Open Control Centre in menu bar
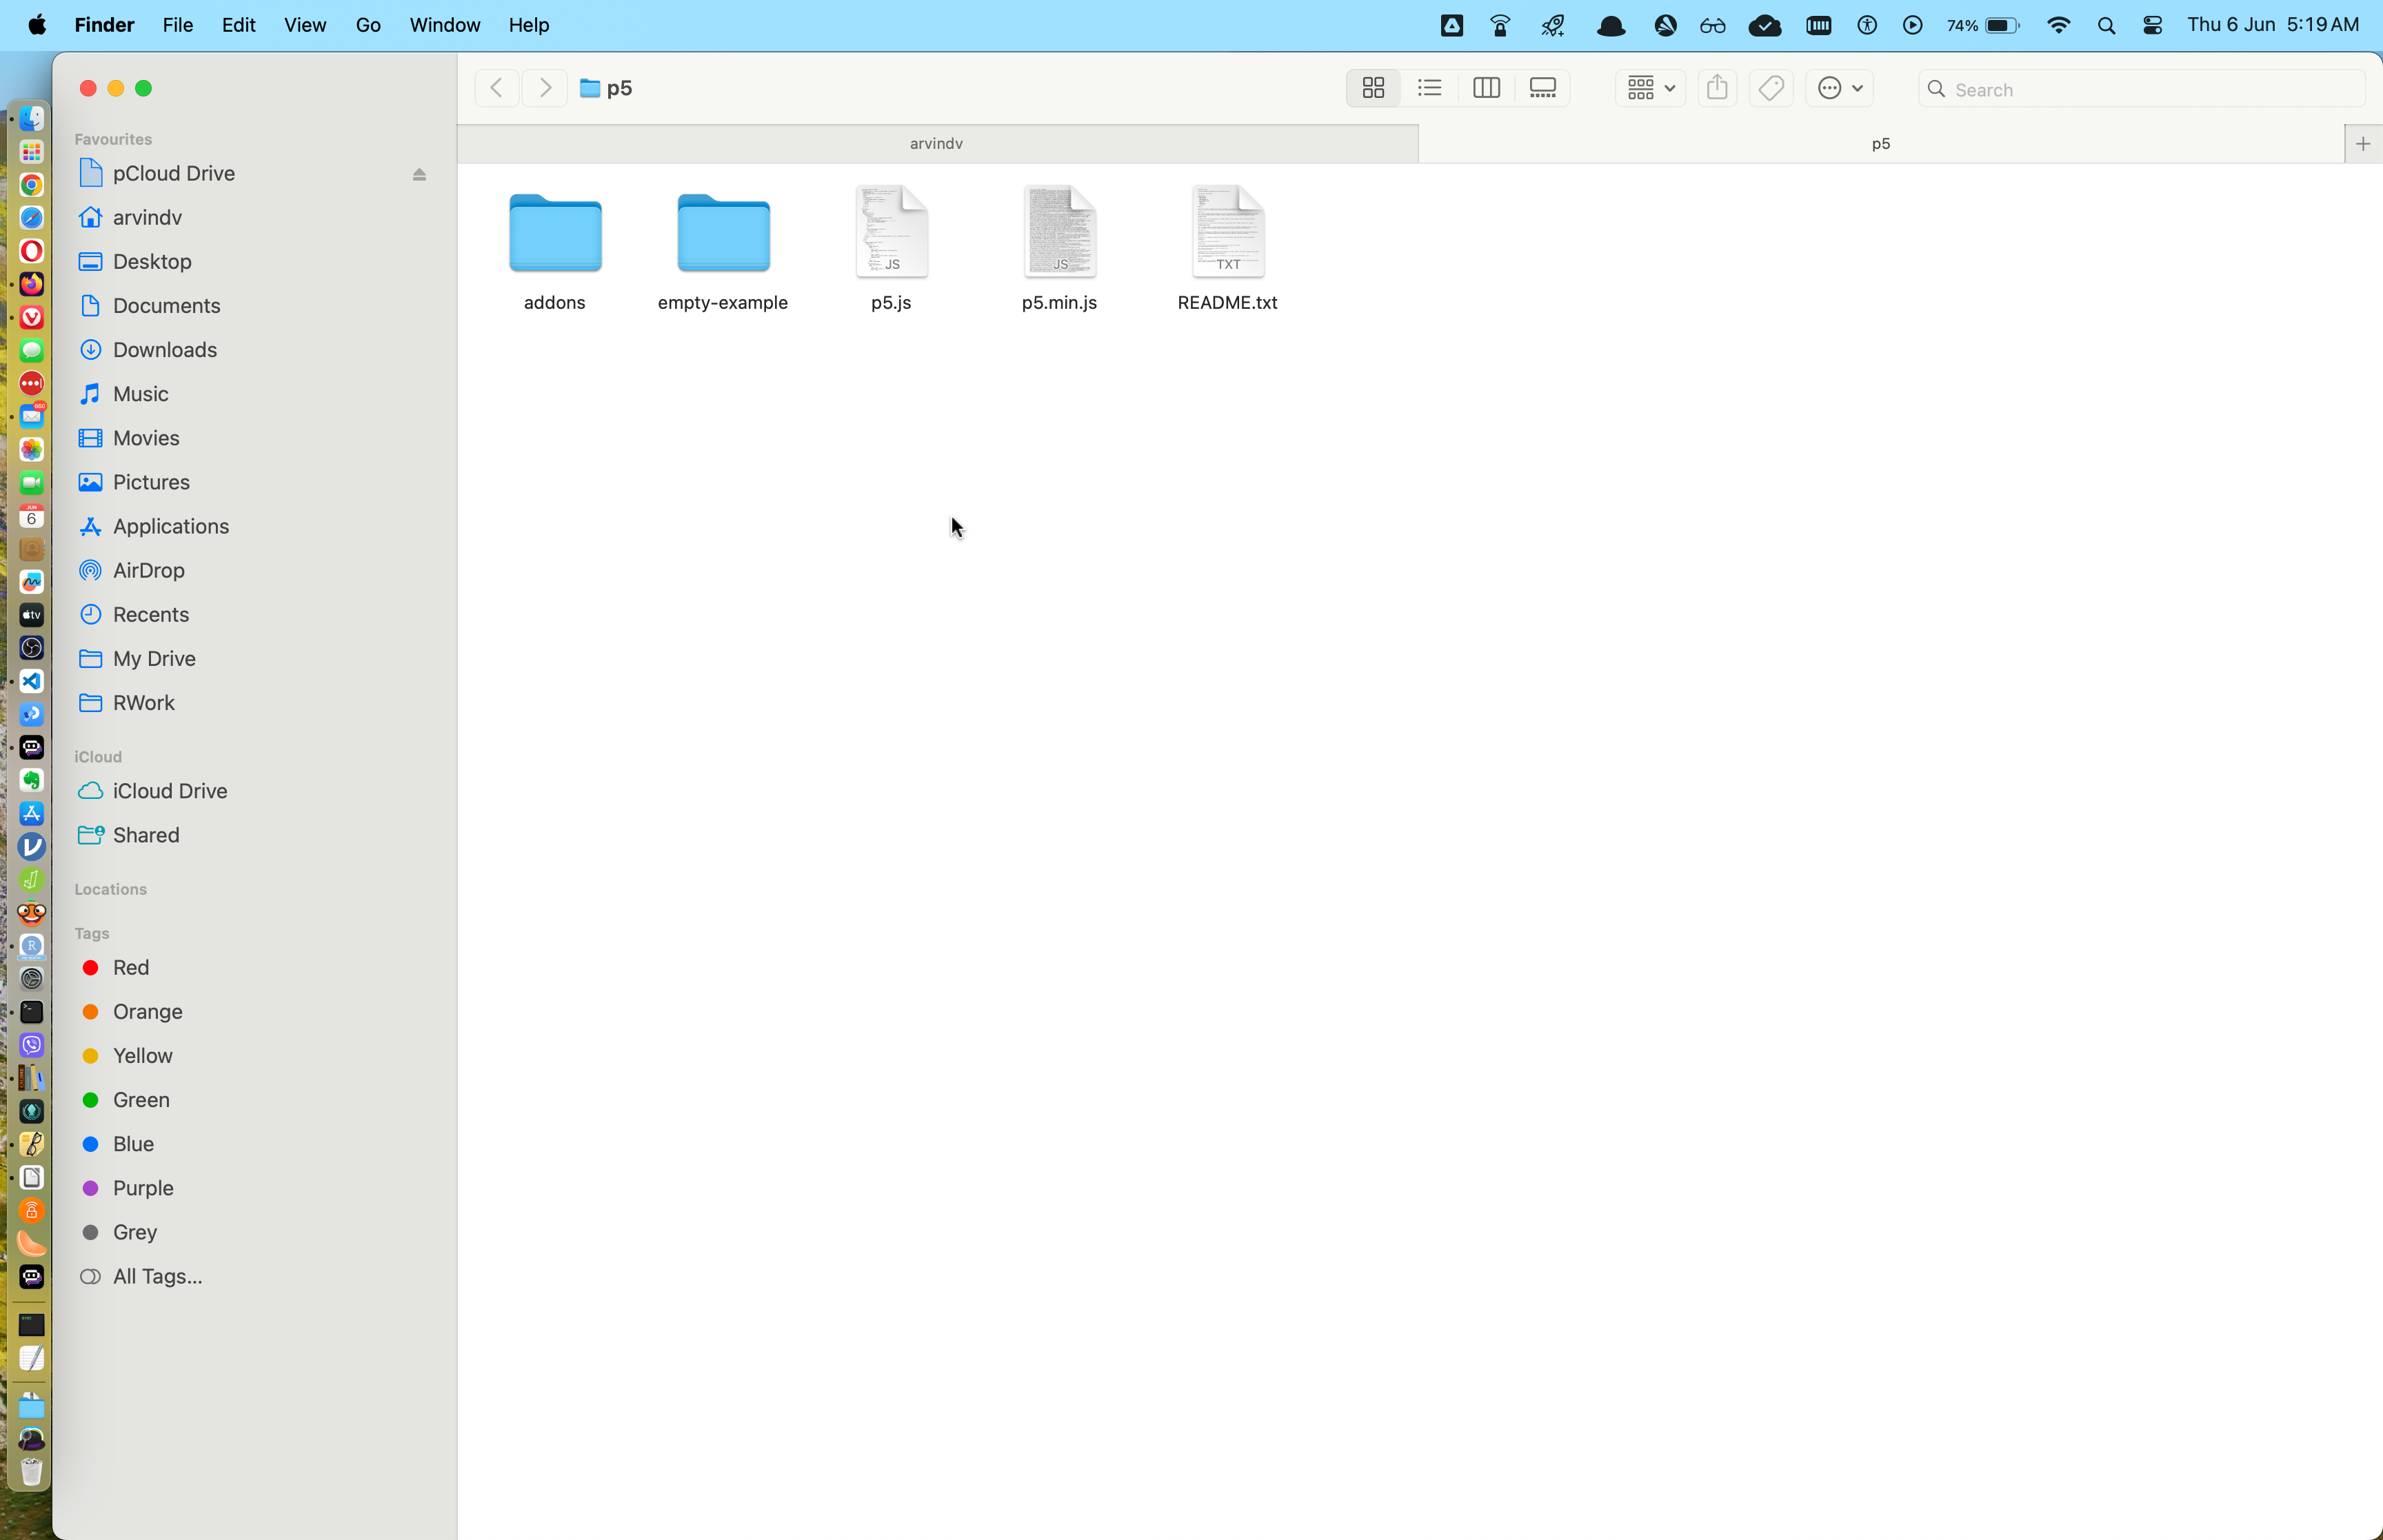This screenshot has height=1540, width=2383. (x=2152, y=26)
